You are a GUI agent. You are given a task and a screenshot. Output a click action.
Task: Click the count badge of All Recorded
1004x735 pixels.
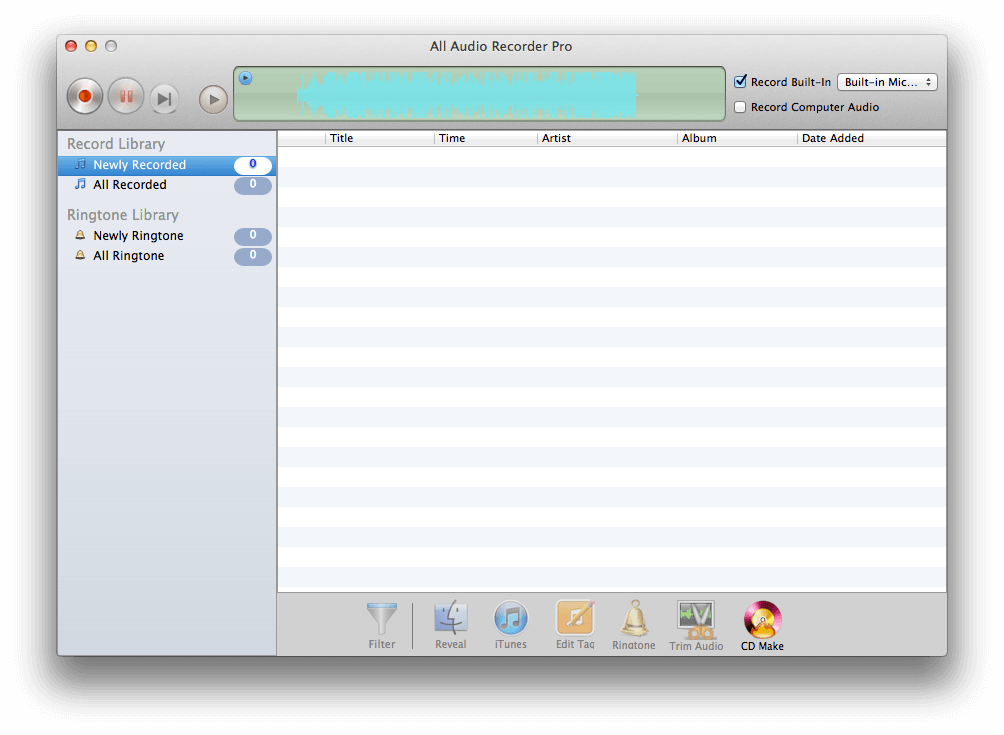253,185
